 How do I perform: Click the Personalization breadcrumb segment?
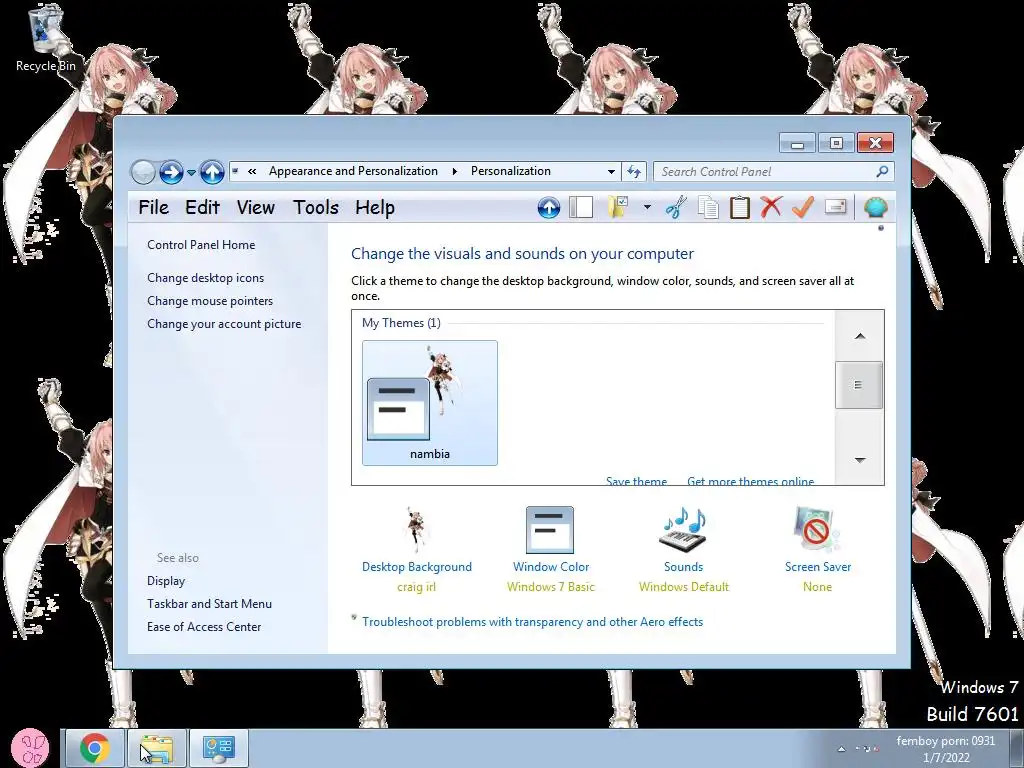(x=511, y=171)
